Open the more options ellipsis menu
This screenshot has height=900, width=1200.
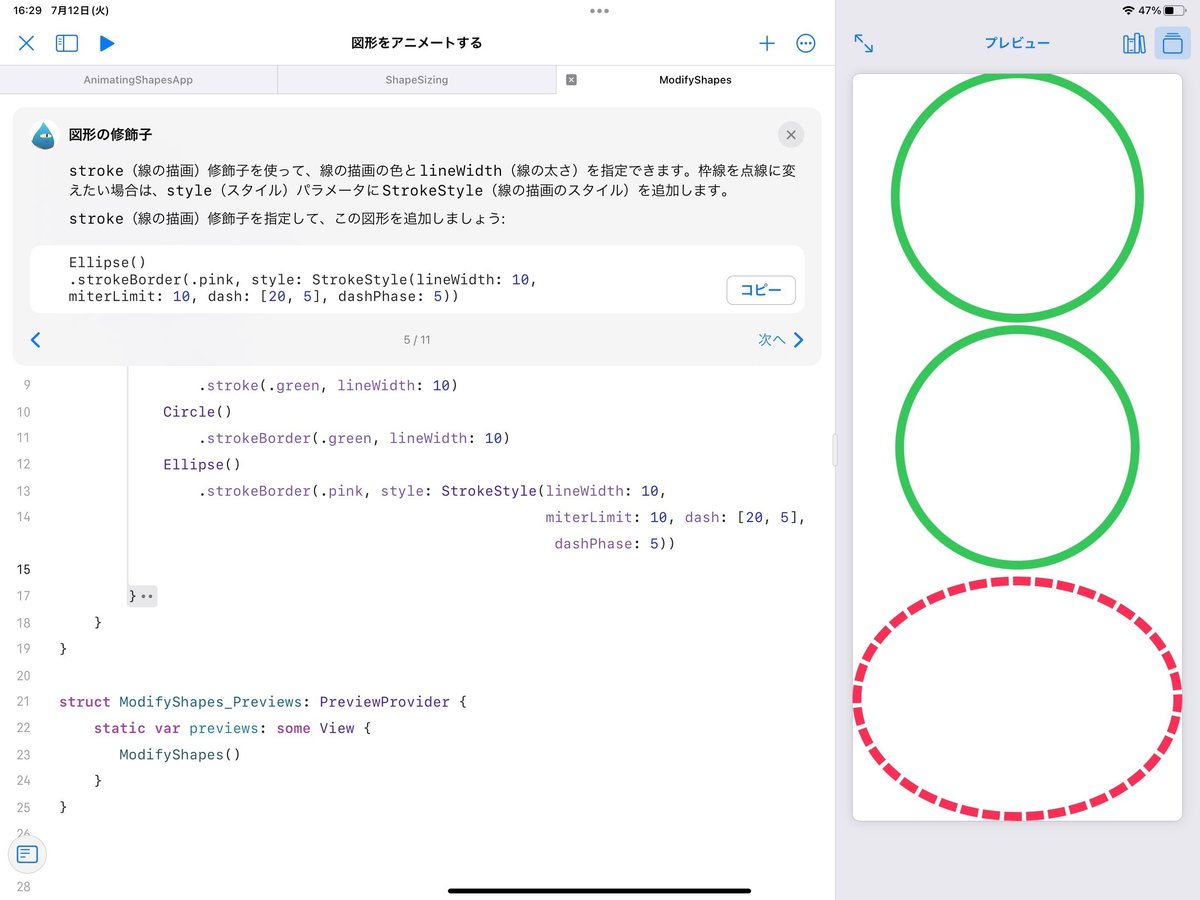[x=806, y=43]
